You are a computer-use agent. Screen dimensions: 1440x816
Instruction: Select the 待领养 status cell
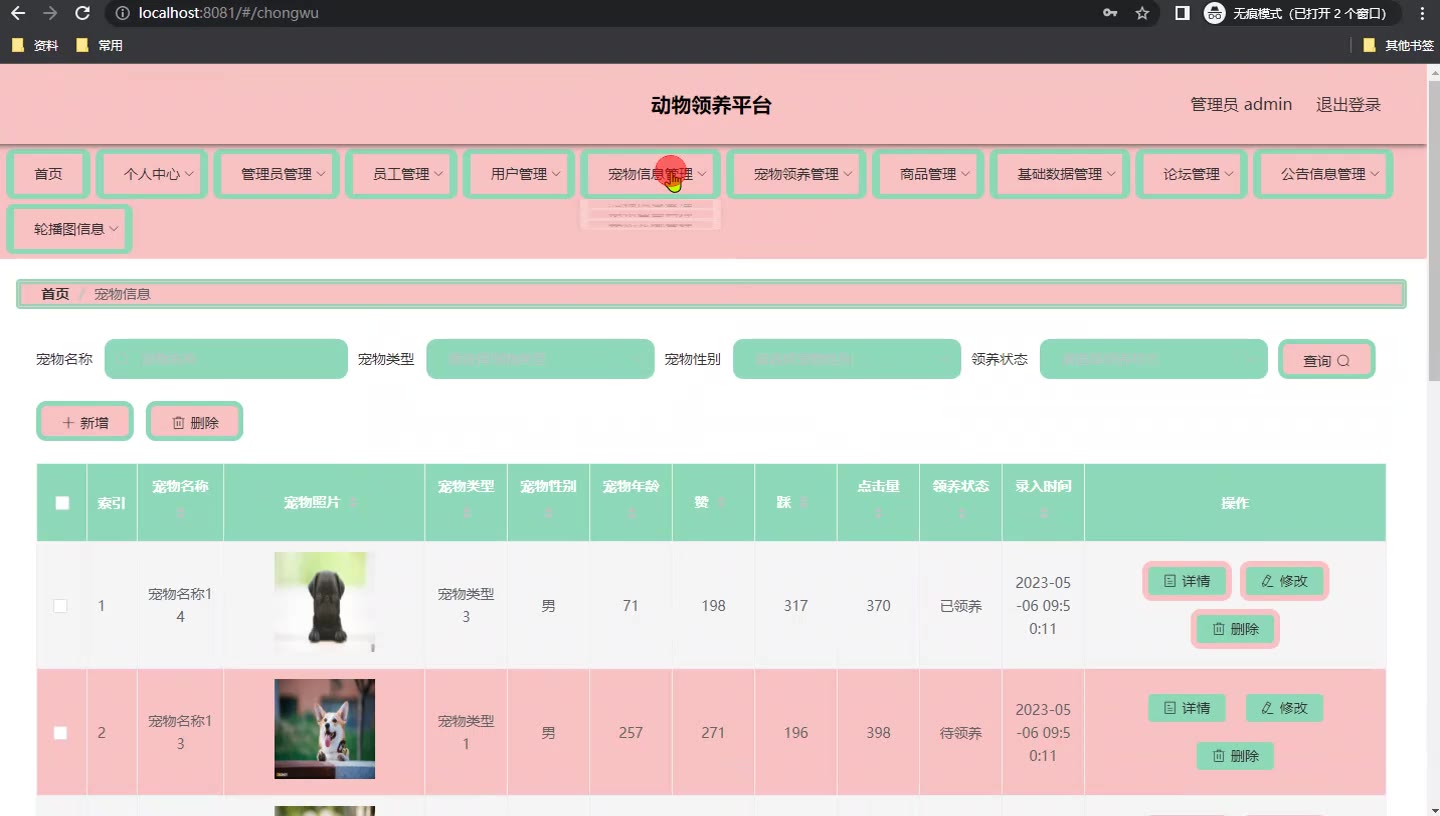(x=961, y=733)
